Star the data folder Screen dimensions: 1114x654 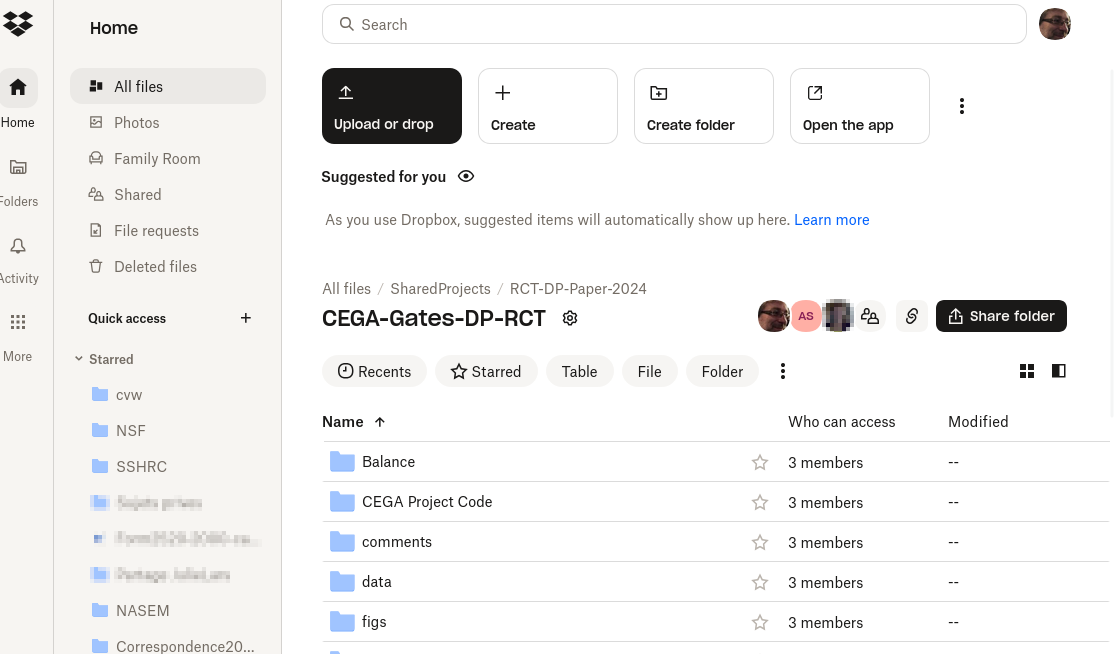pos(759,582)
